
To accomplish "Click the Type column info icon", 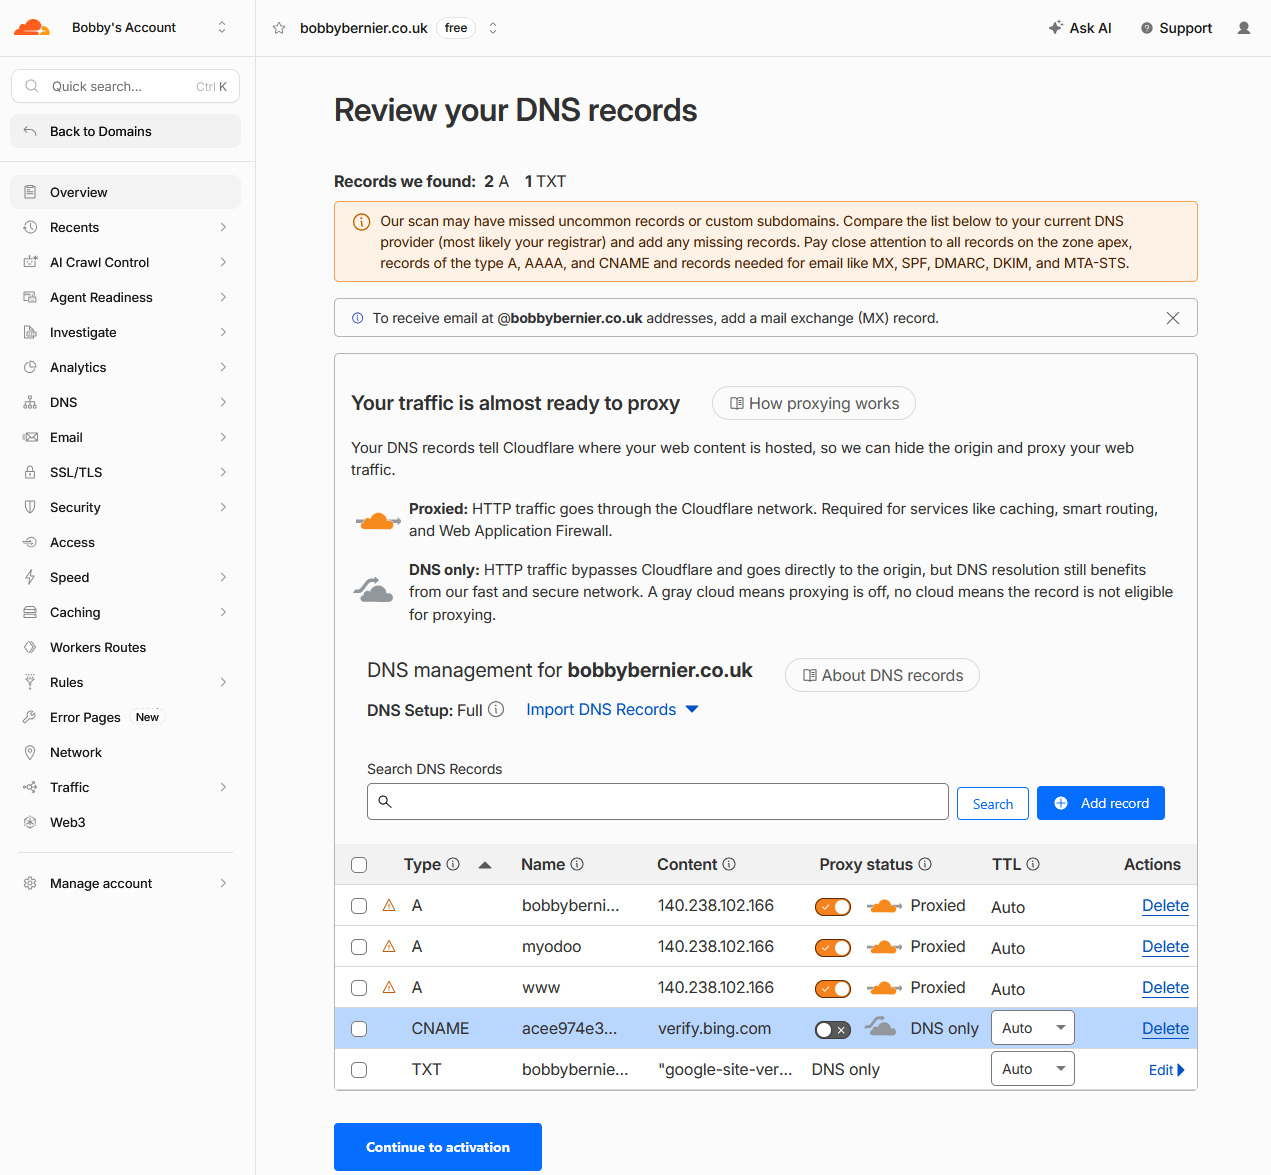I will tap(453, 864).
